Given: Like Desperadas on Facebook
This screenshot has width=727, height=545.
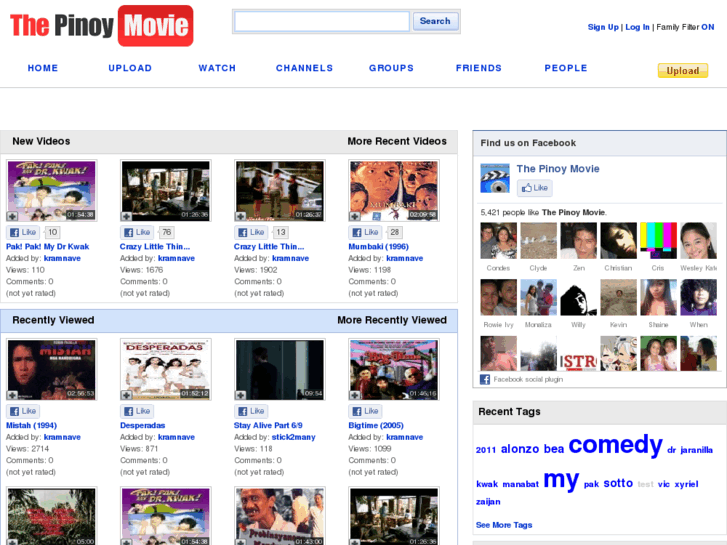Looking at the screenshot, I should point(137,411).
